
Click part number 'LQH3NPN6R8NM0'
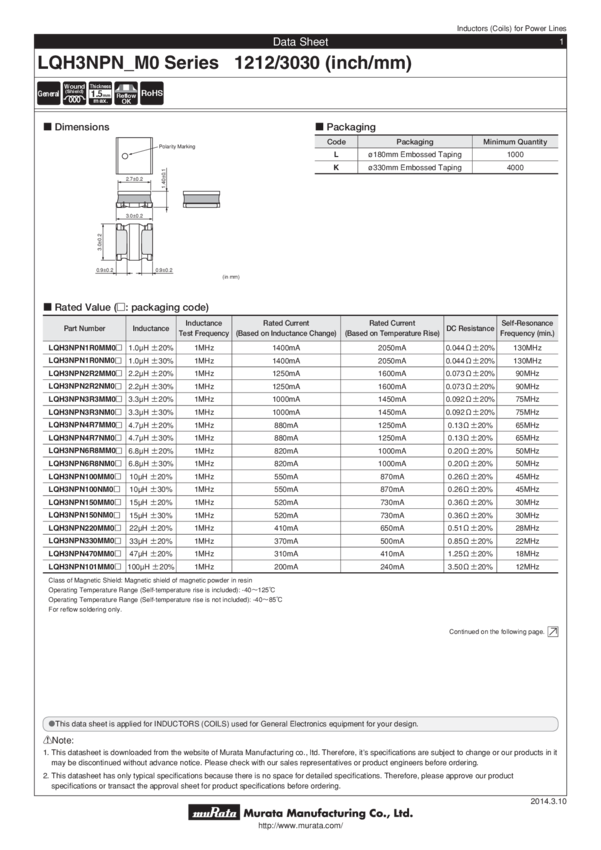pyautogui.click(x=85, y=463)
